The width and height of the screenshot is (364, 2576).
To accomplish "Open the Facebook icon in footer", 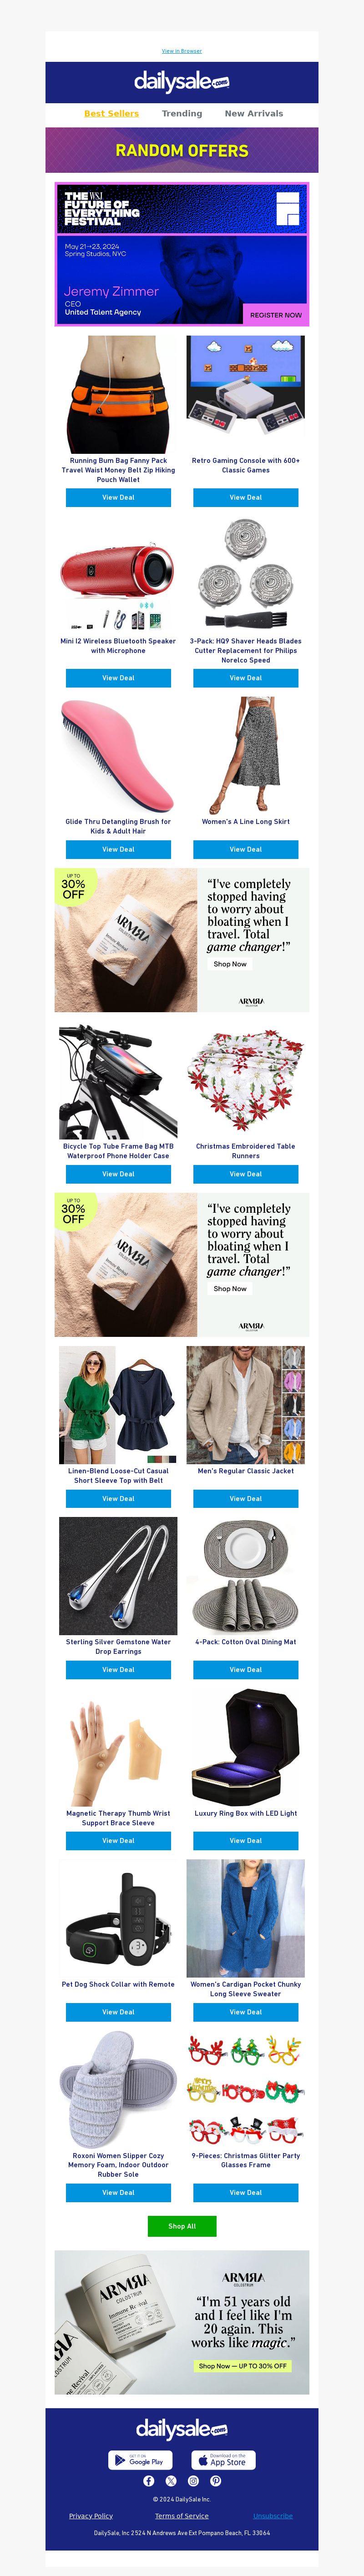I will tap(148, 2481).
